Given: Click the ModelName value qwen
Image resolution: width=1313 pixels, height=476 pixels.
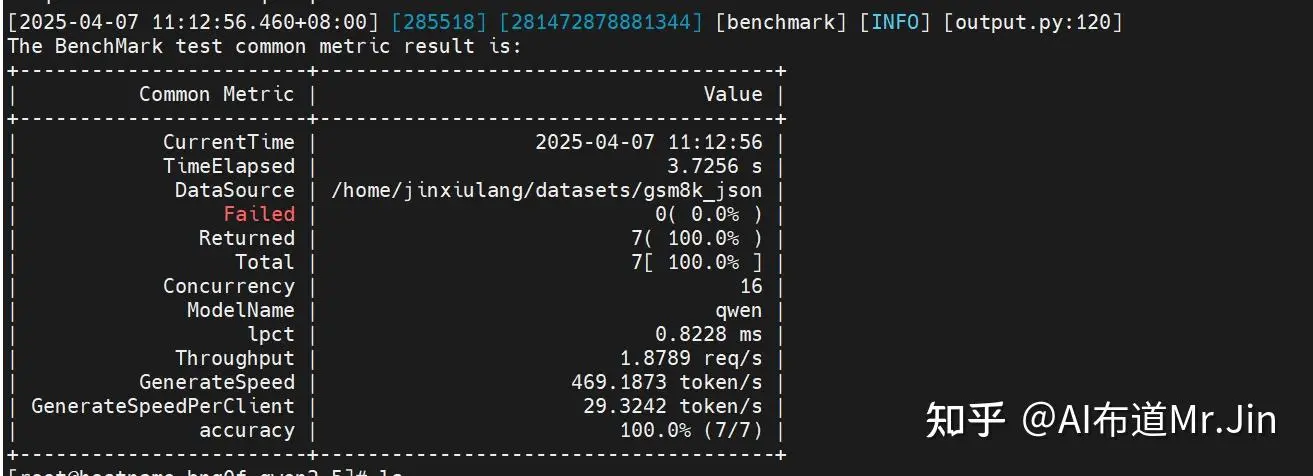Looking at the screenshot, I should coord(739,310).
